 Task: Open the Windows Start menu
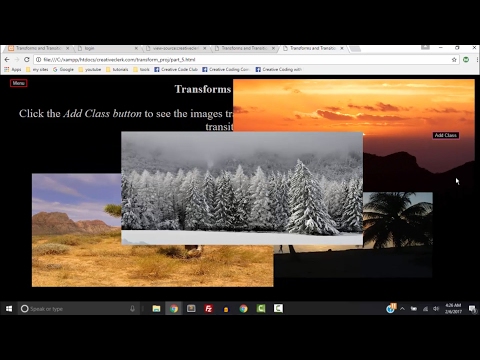tap(9, 309)
